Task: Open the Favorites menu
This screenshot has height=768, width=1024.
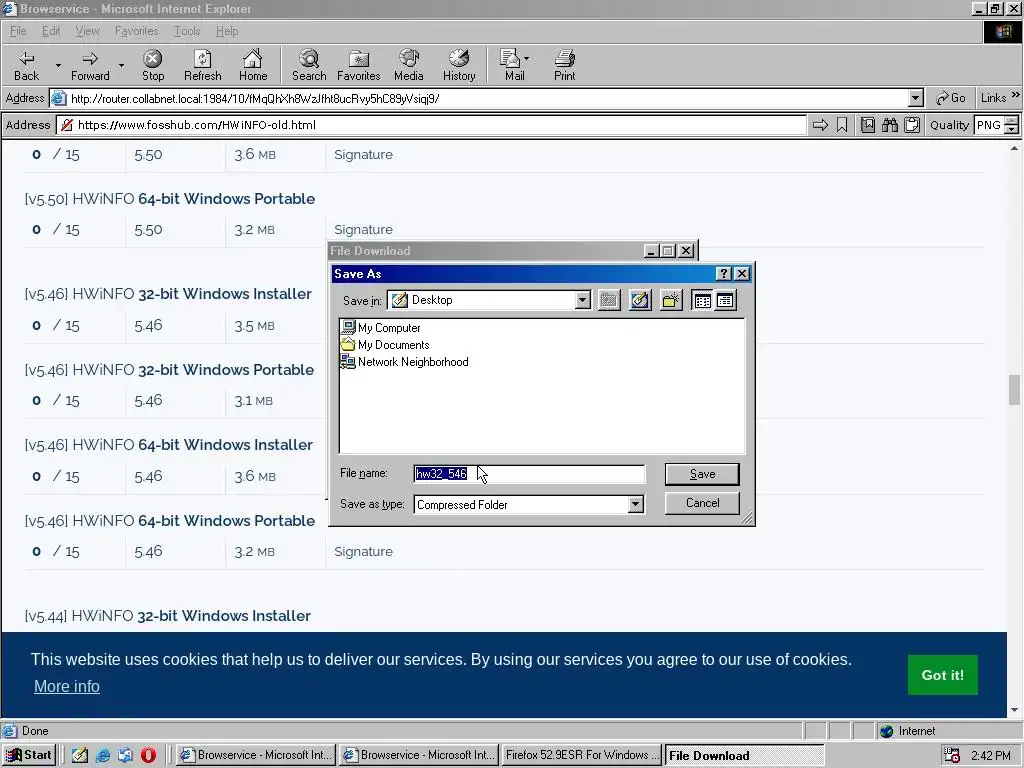Action: (136, 31)
